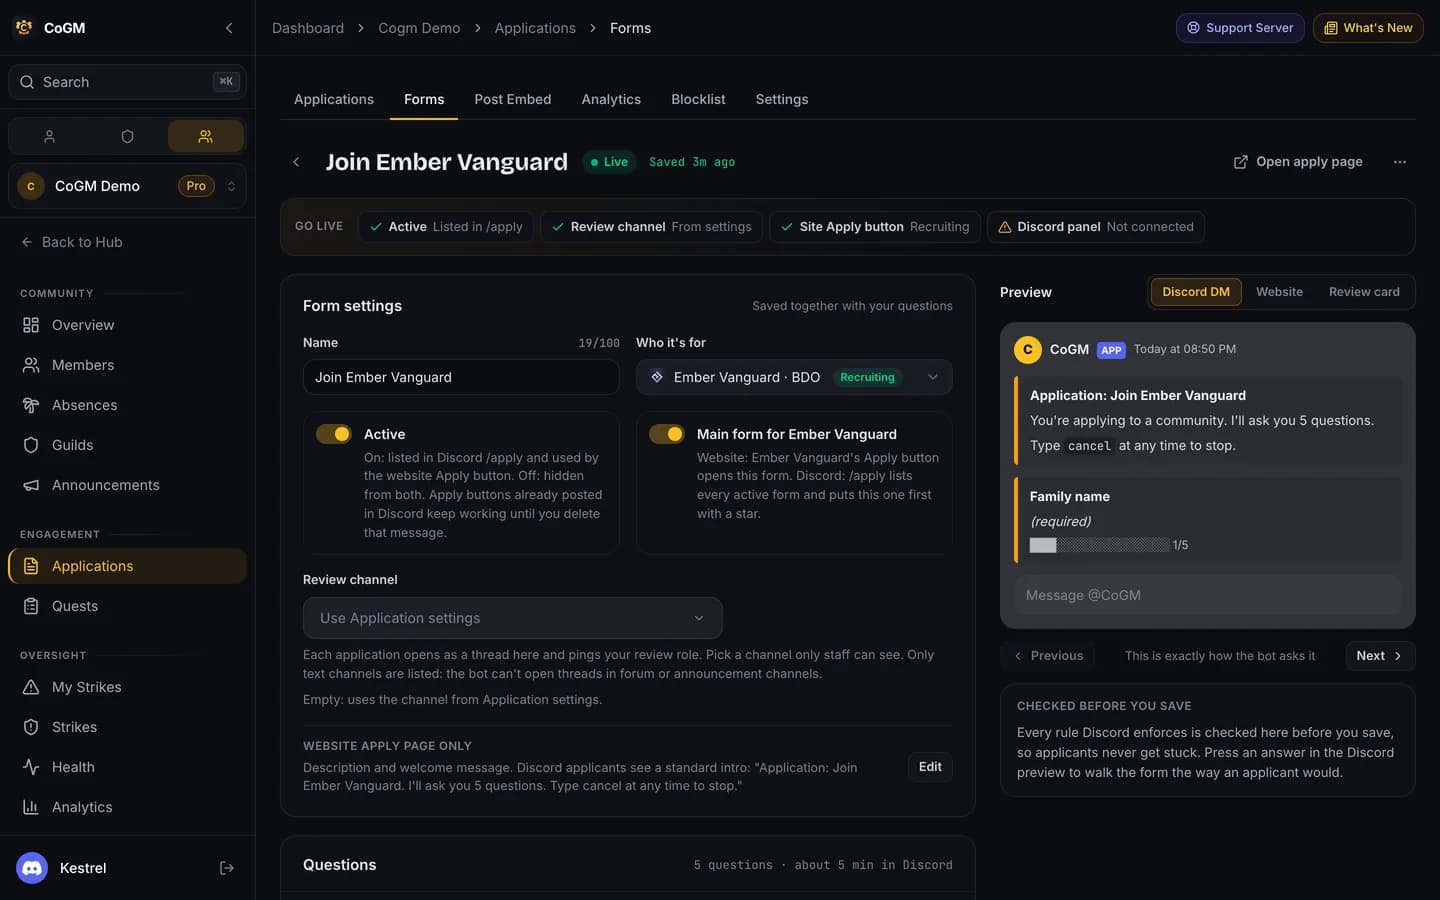Click the Discord avatar icon next to Kestrel
Image resolution: width=1440 pixels, height=900 pixels.
(32, 868)
